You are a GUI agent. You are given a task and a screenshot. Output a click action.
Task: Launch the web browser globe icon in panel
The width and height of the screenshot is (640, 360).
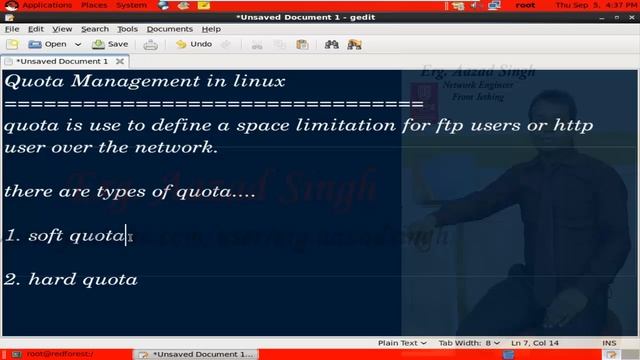point(163,5)
